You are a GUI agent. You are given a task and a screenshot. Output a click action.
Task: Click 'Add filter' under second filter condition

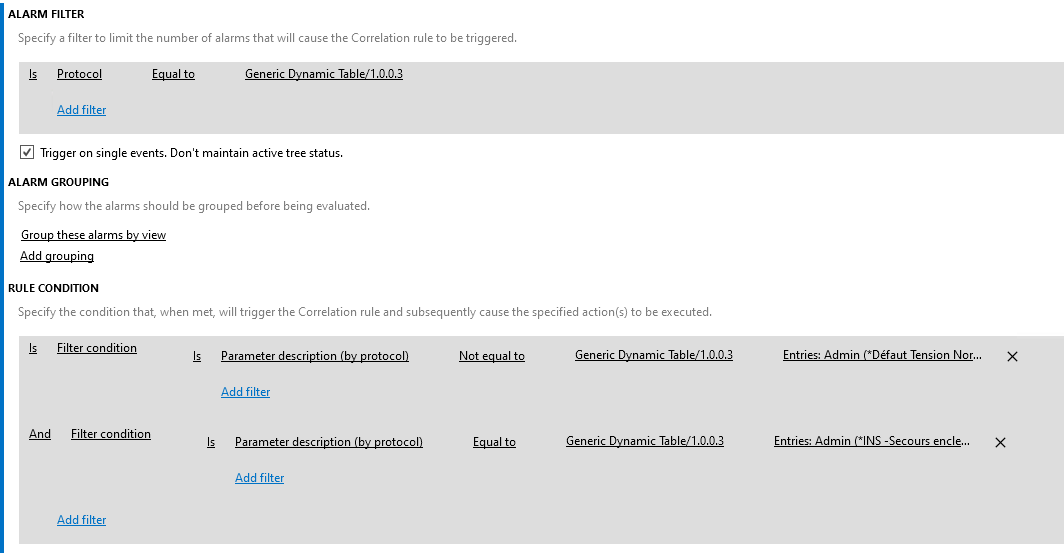click(x=259, y=478)
